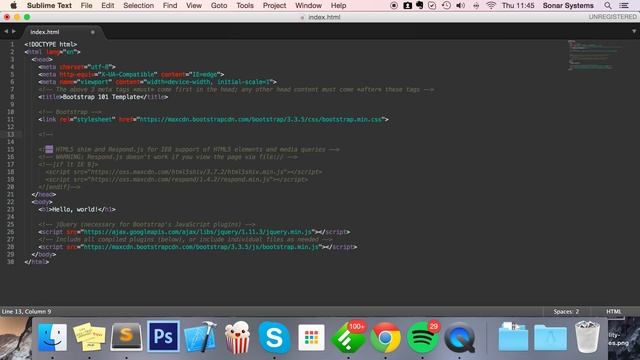Open the documents folder stack in Dock
The height and width of the screenshot is (360, 640).
513,337
